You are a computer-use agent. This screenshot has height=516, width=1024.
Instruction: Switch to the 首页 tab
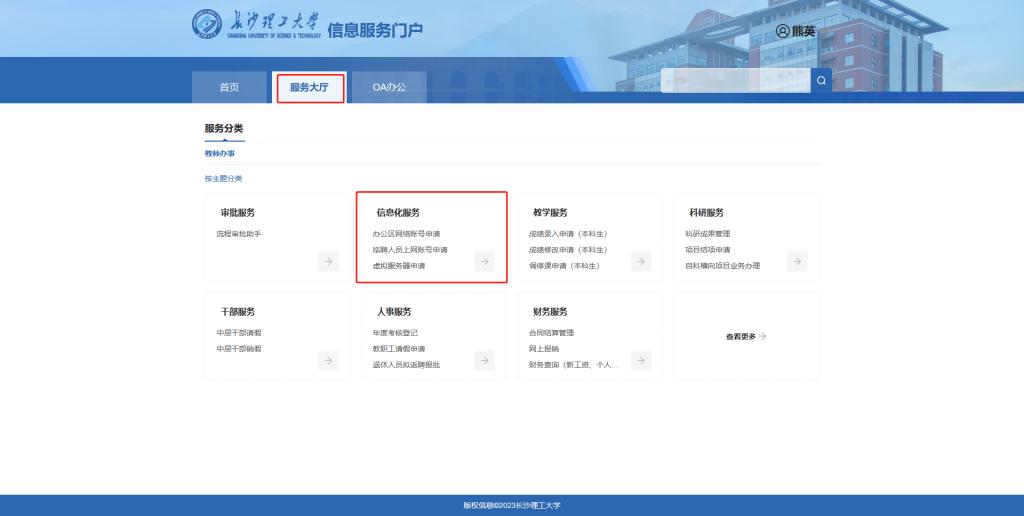(x=229, y=88)
